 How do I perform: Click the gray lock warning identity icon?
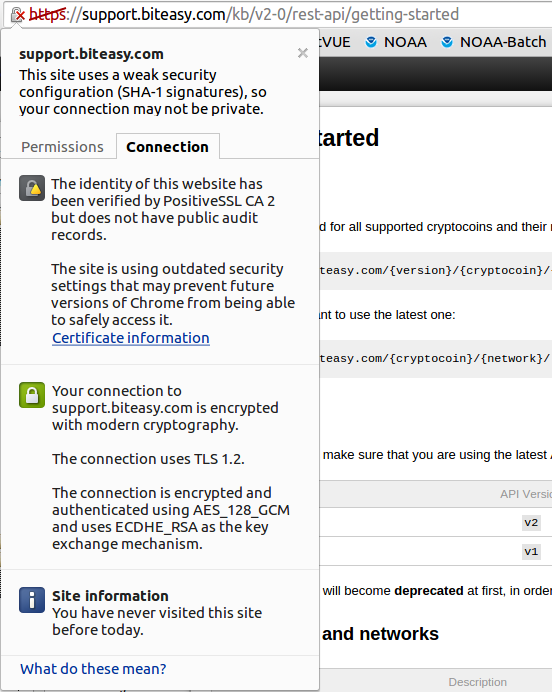(32, 188)
